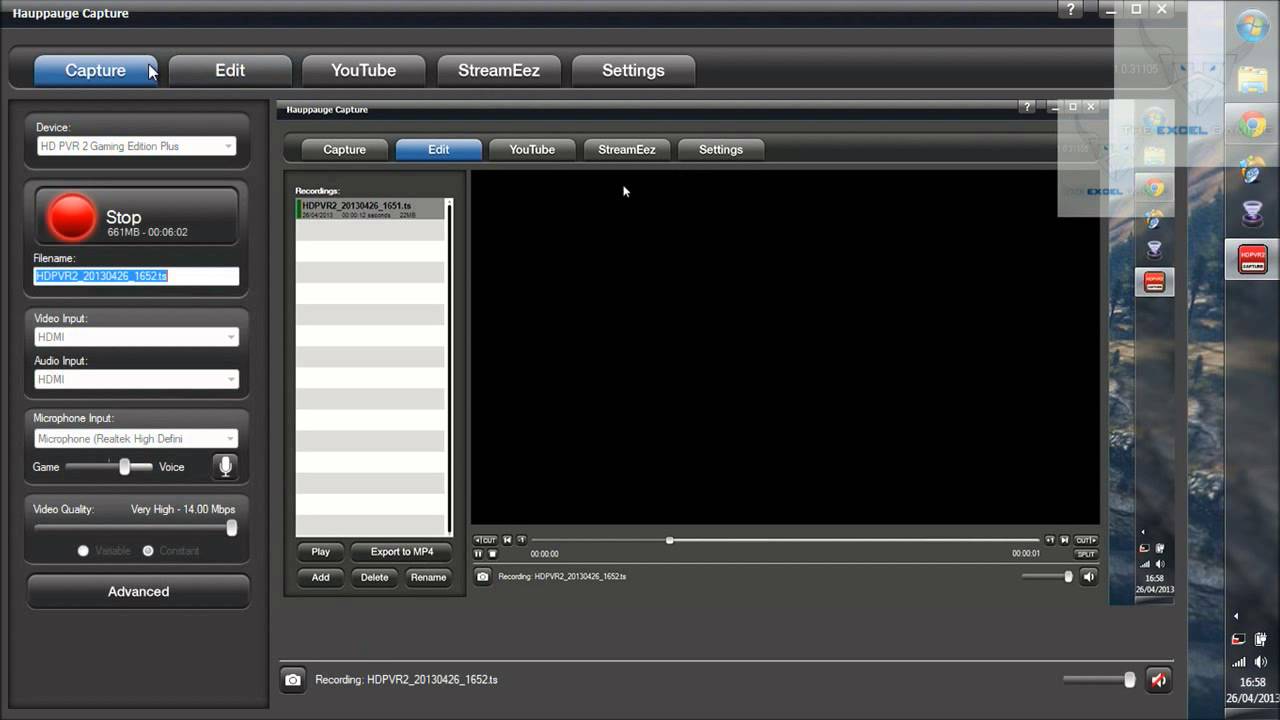Click the inner window's volume slider
This screenshot has width=1280, height=720.
pyautogui.click(x=1047, y=577)
